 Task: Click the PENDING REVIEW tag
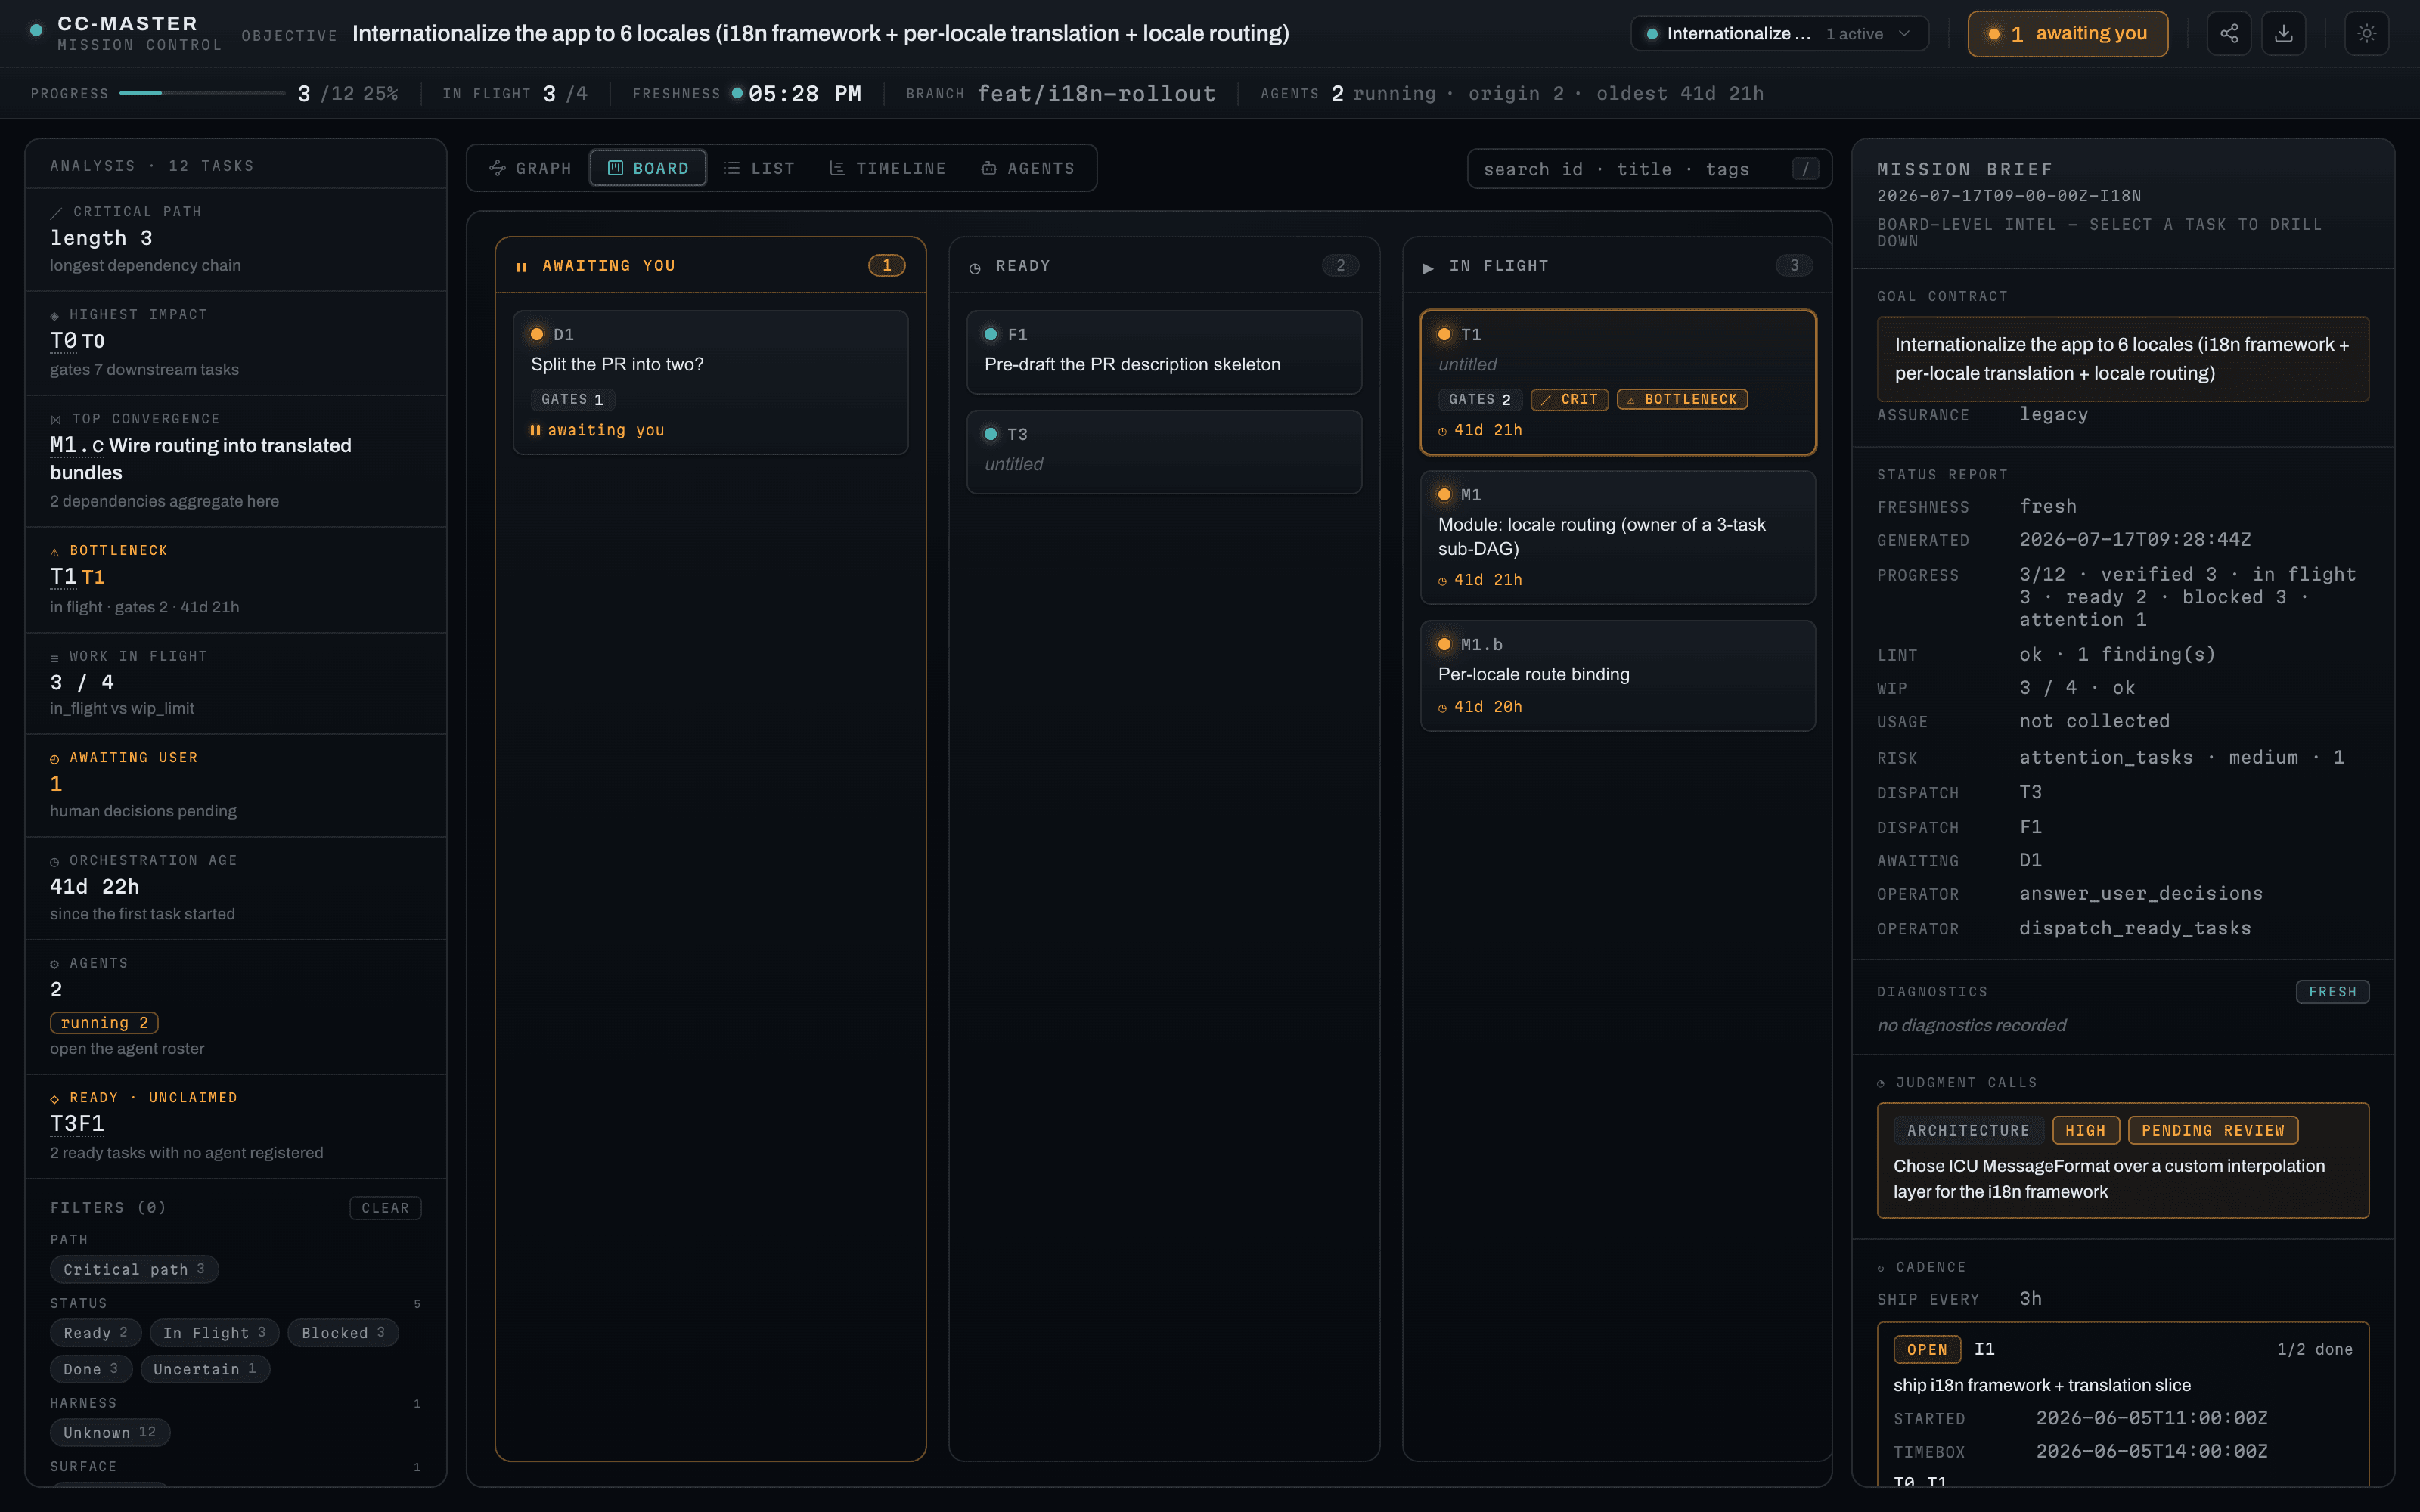[x=2213, y=1130]
